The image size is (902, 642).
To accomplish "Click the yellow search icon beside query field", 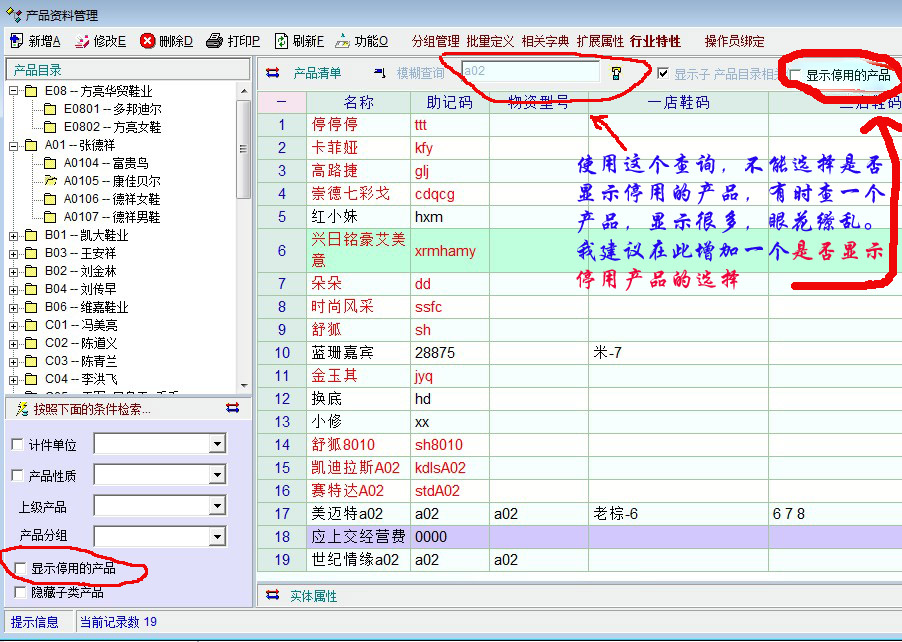I will click(616, 73).
